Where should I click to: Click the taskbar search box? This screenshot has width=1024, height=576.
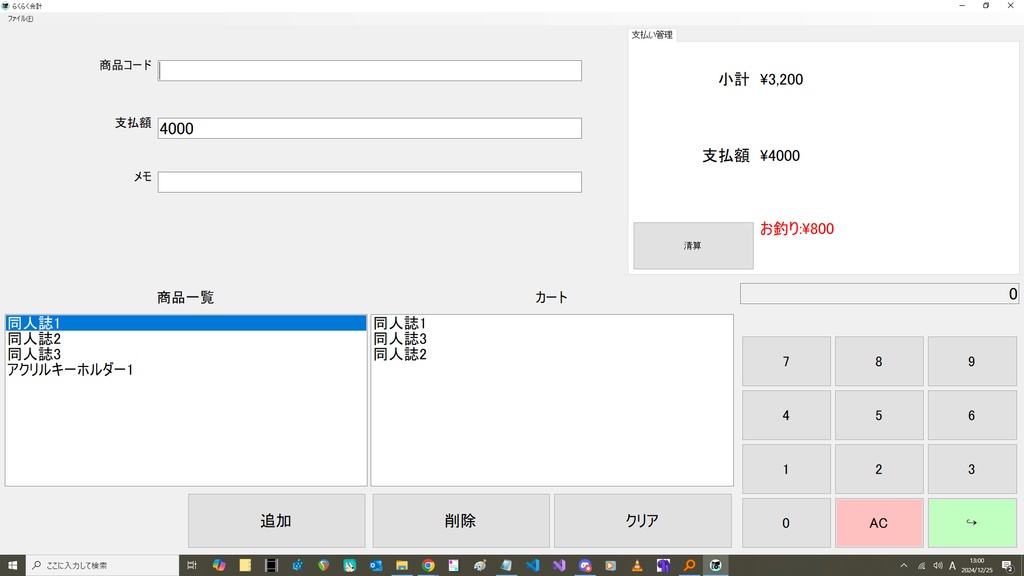click(x=102, y=566)
